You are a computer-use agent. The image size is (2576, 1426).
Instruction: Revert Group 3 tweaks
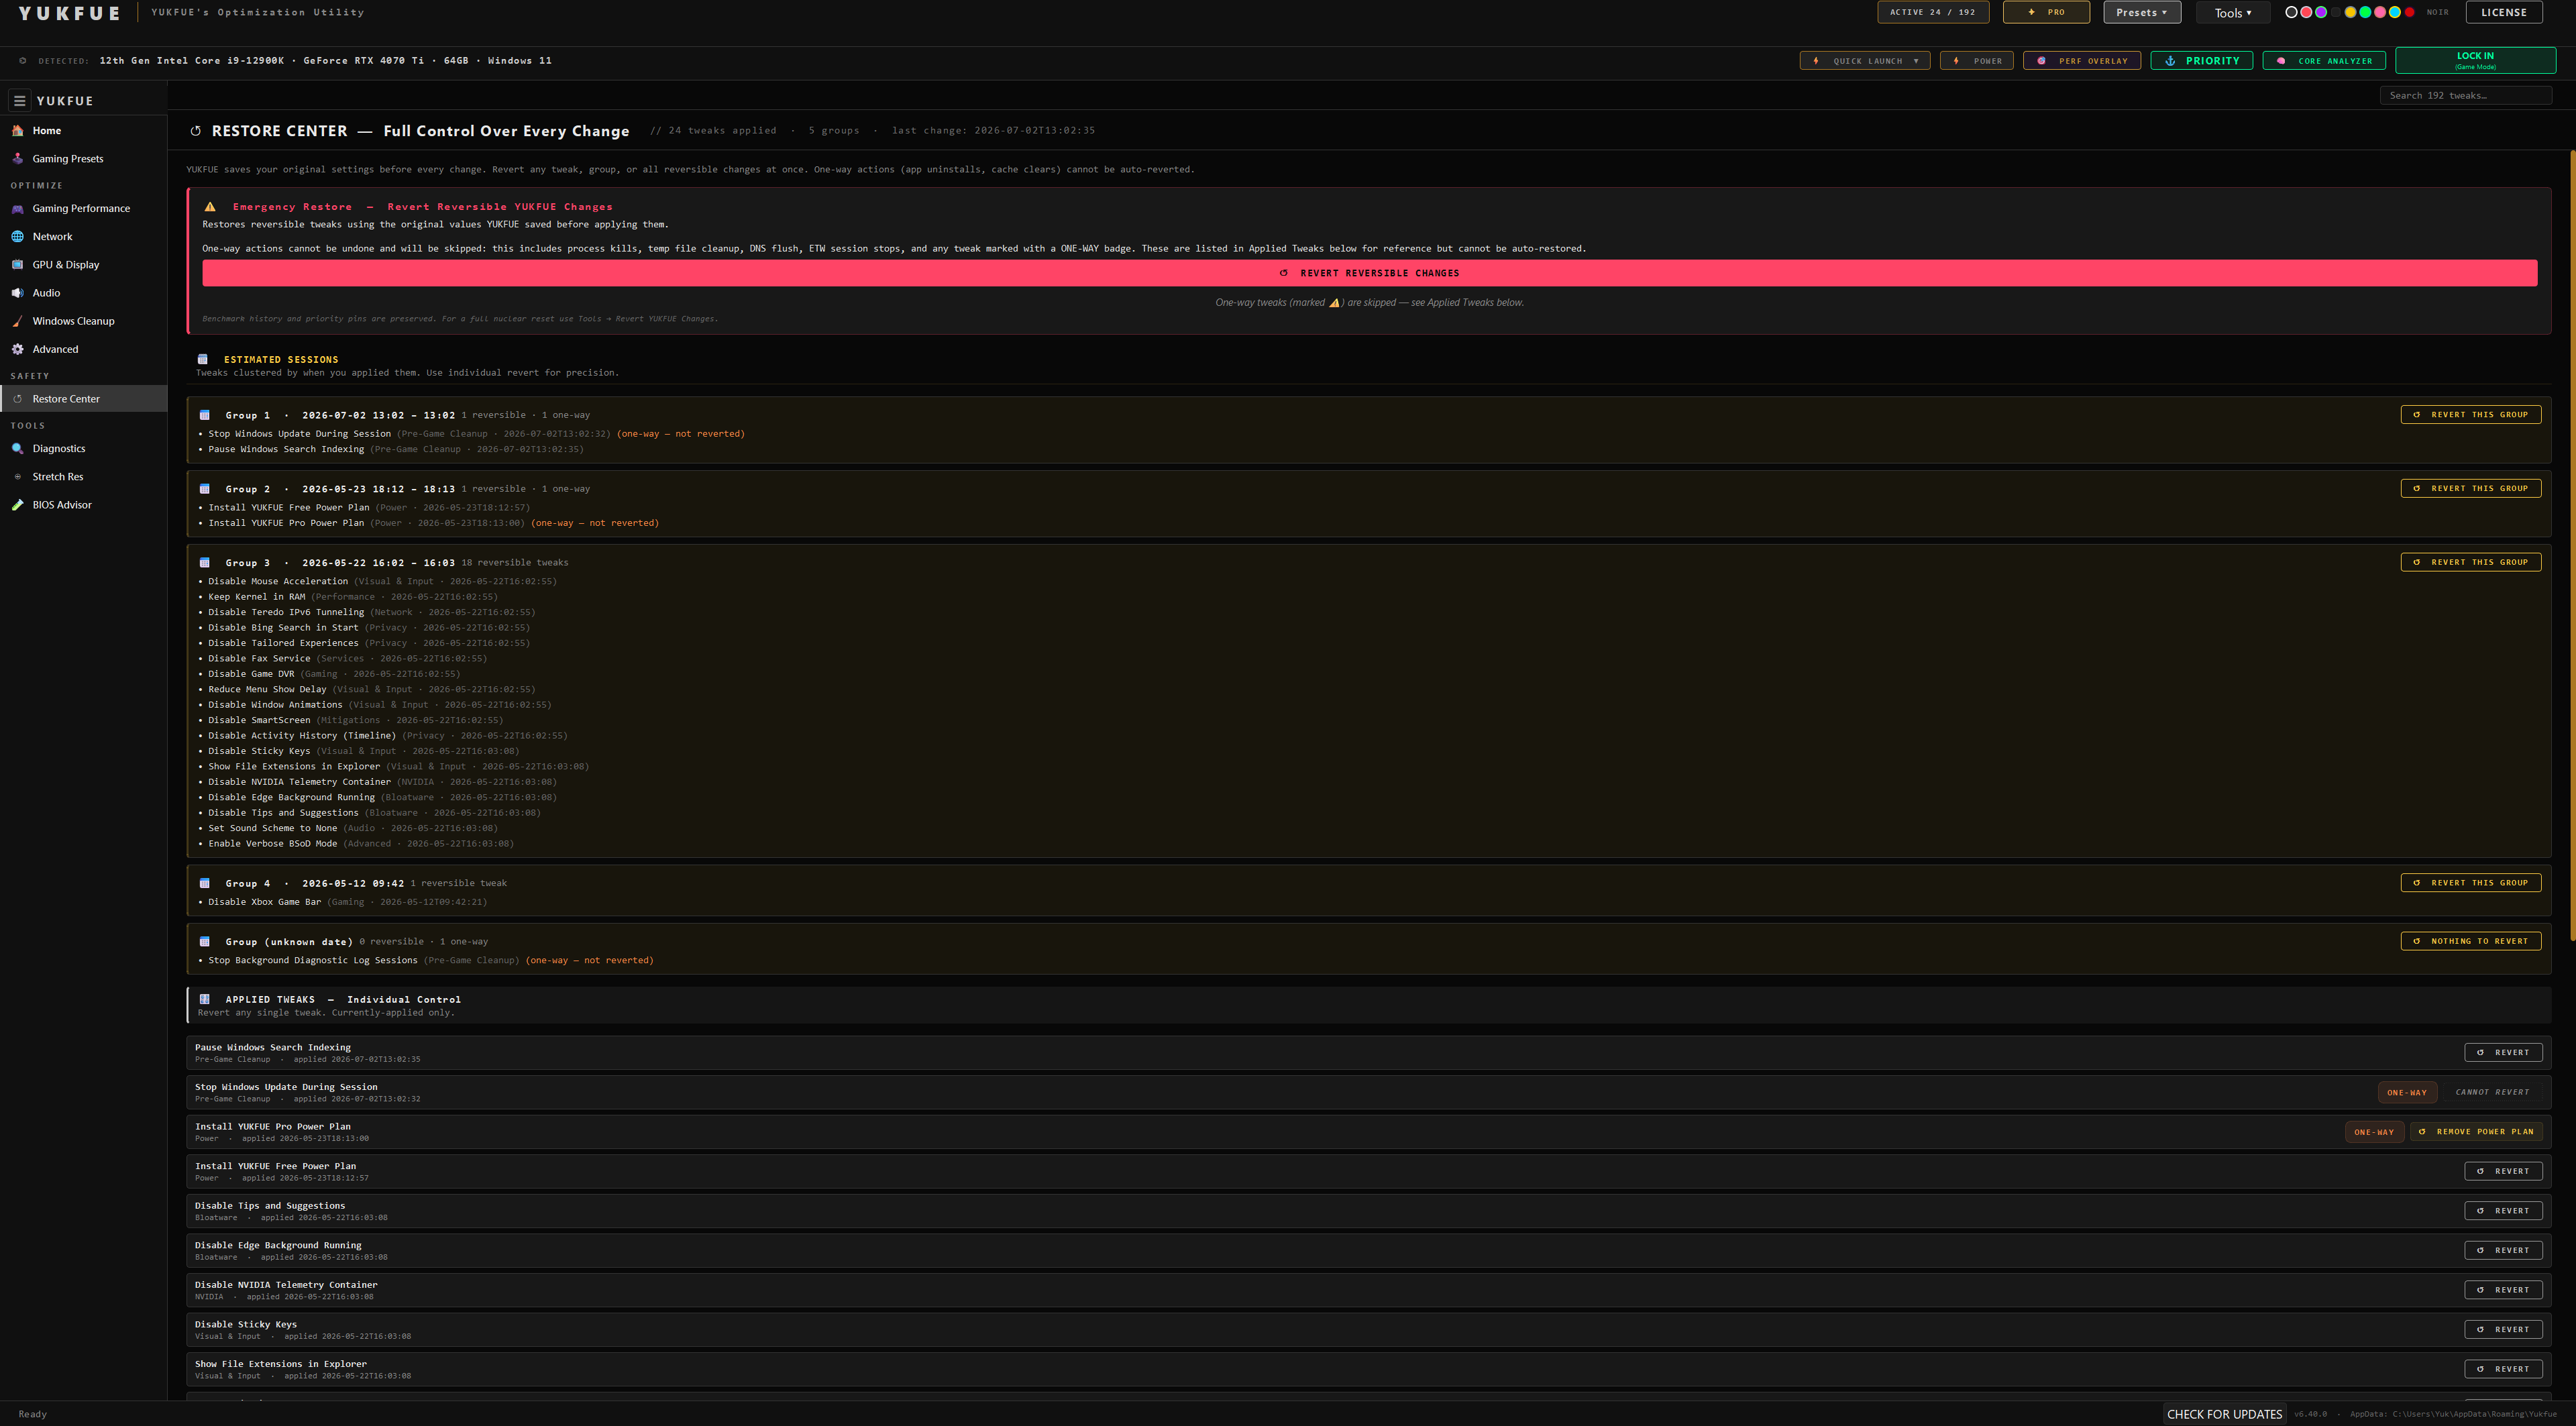[x=2470, y=562]
